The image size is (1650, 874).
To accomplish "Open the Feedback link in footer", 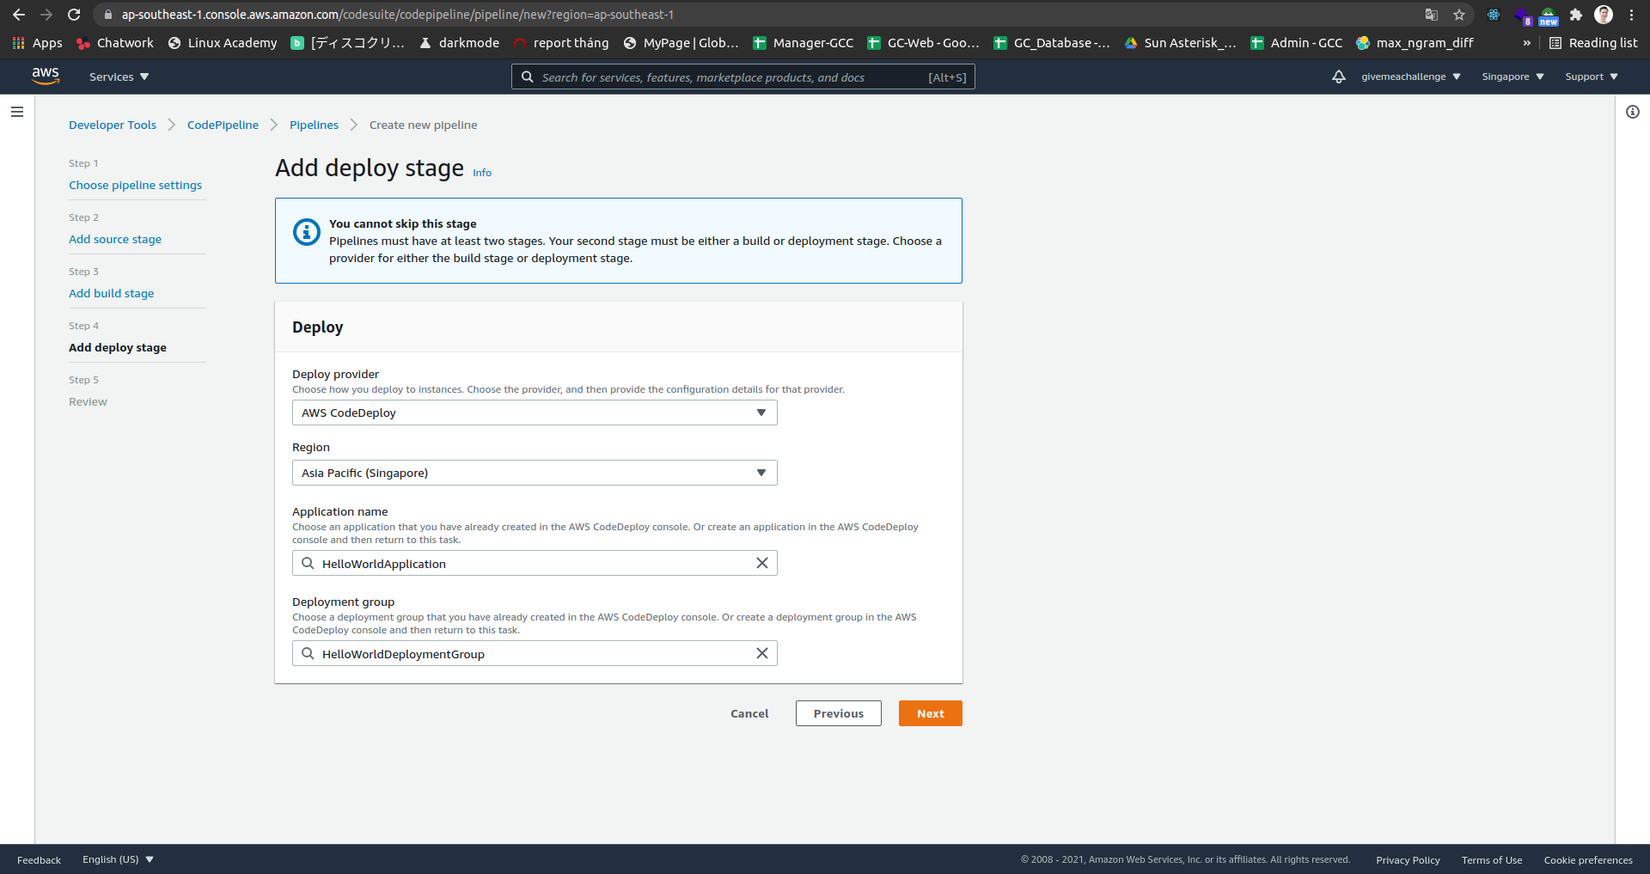I will (x=39, y=860).
